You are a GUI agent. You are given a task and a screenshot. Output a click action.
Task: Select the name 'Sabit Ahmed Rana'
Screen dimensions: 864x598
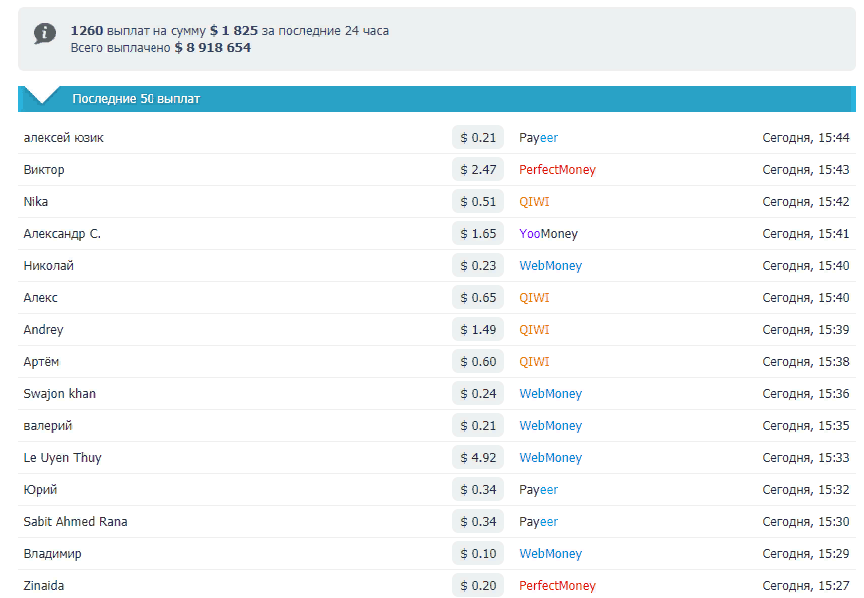pos(75,521)
